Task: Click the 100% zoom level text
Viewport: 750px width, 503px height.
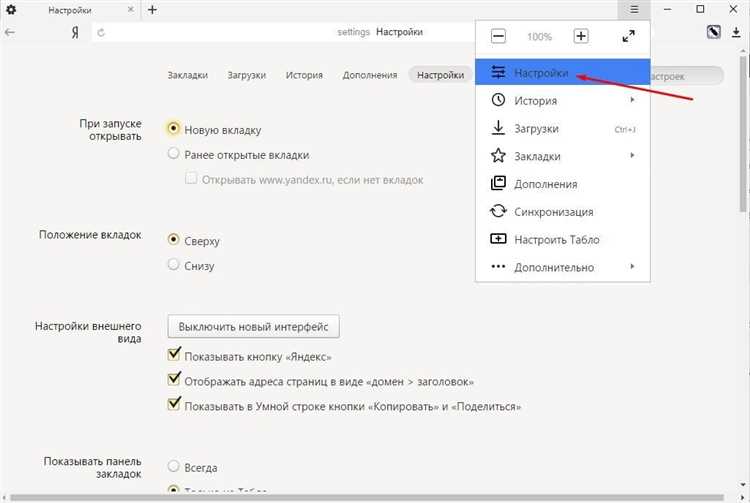Action: click(539, 36)
